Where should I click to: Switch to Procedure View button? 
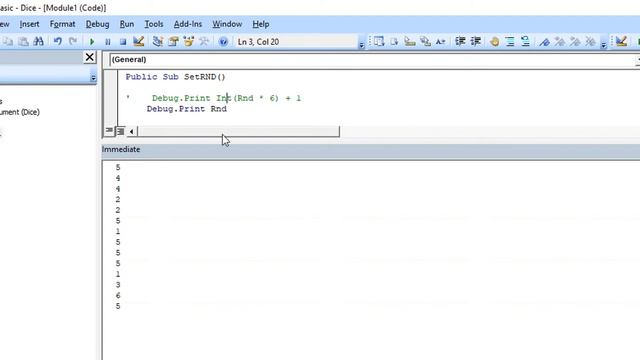point(109,131)
